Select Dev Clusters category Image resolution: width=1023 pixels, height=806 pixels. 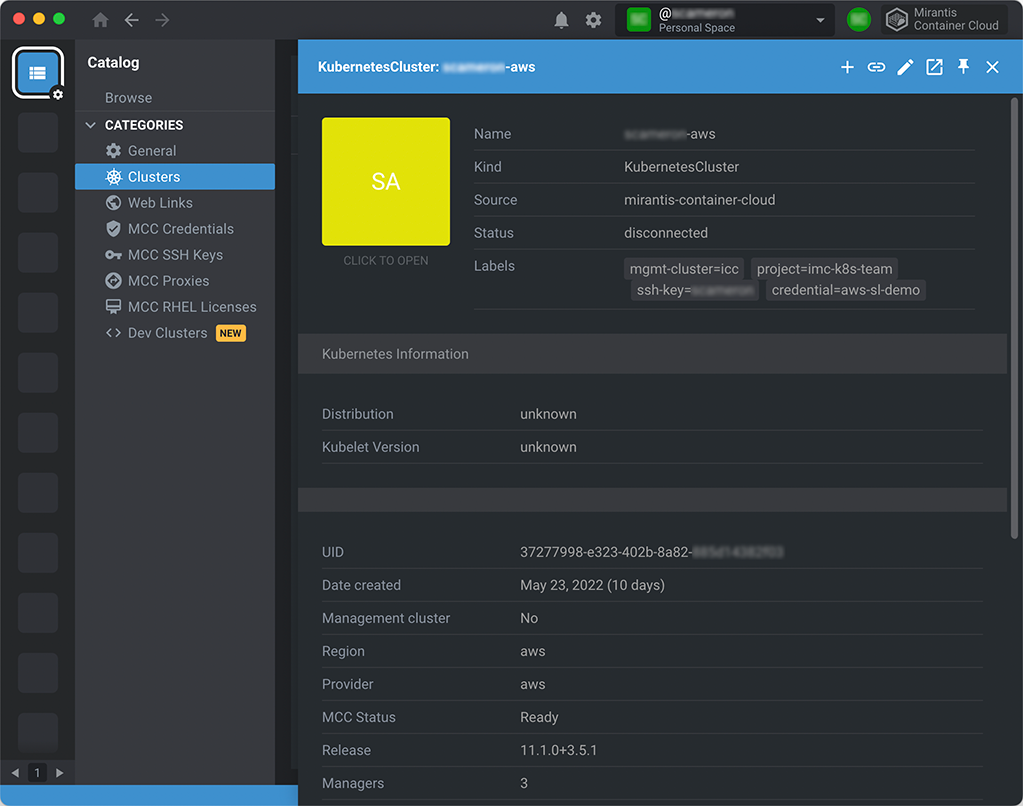[175, 333]
